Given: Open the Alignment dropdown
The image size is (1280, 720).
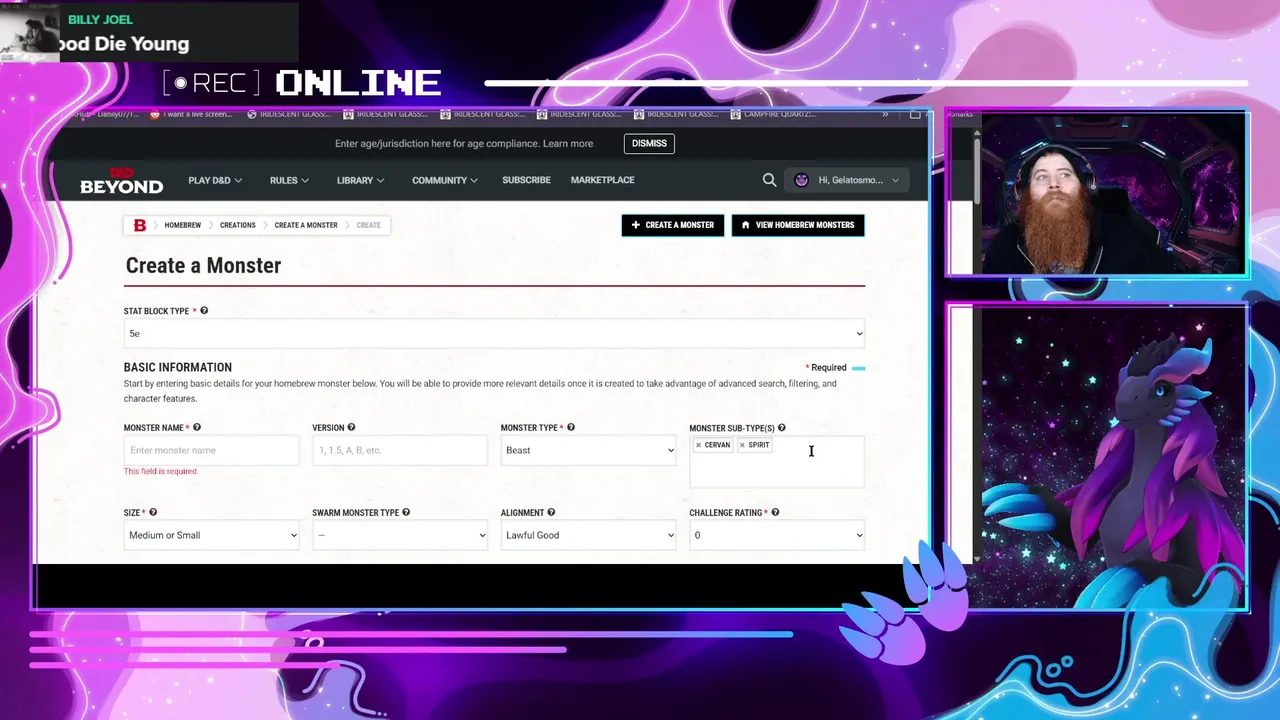Looking at the screenshot, I should pos(588,535).
